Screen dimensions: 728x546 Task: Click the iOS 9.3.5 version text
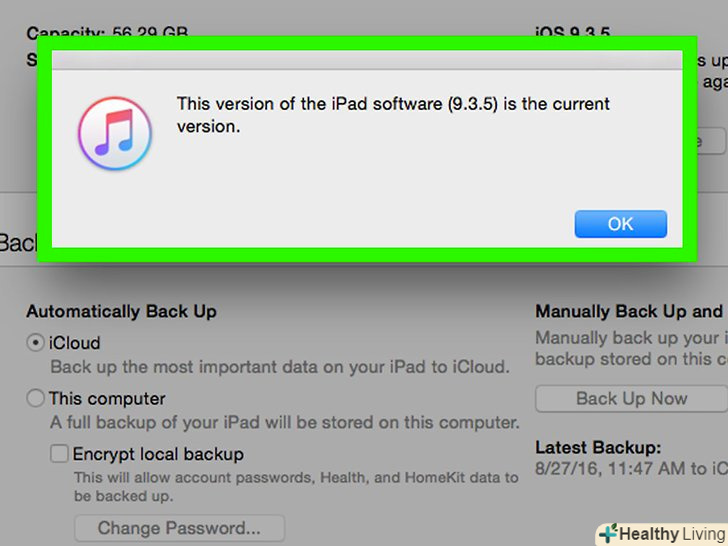[x=572, y=32]
